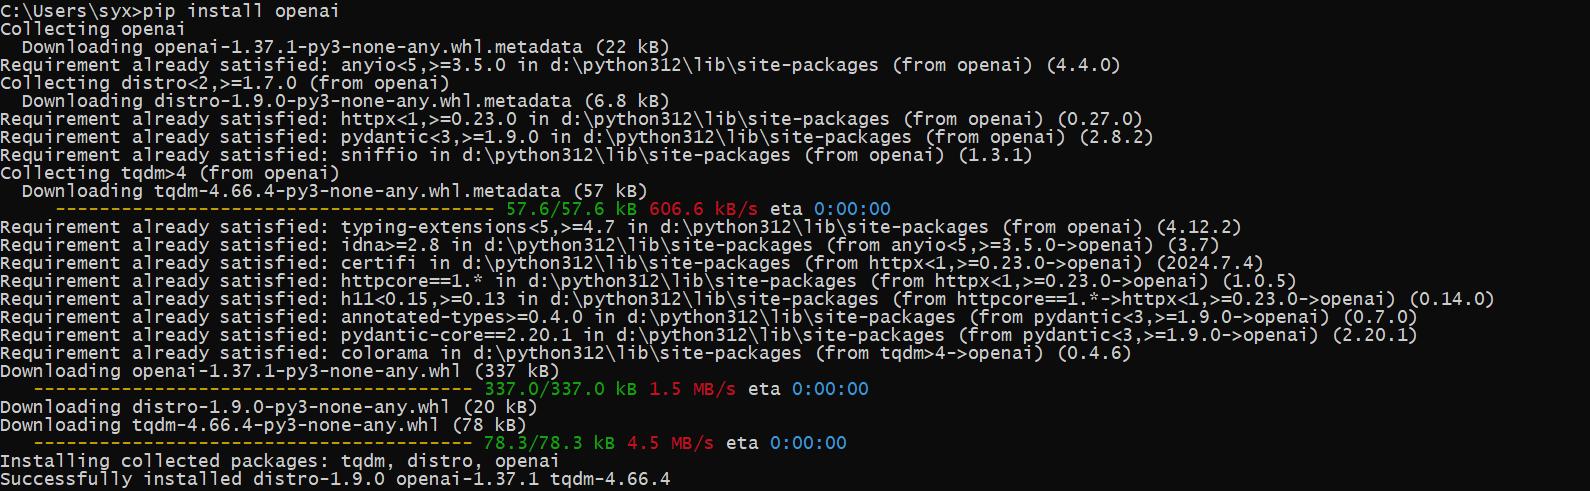The image size is (1590, 491).
Task: Click the 'Collecting openai' output line
Action: click(x=93, y=29)
